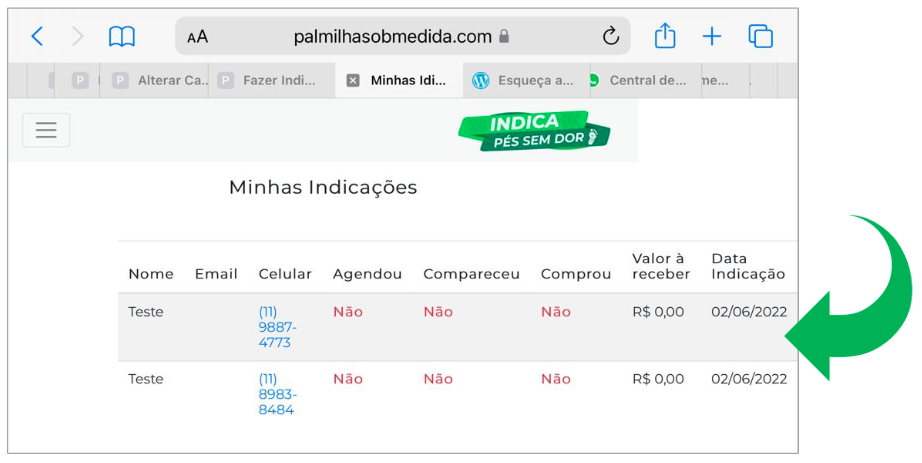Screen dimensions: 922x463
Task: Click the Data Indicação column header
Action: coord(748,266)
